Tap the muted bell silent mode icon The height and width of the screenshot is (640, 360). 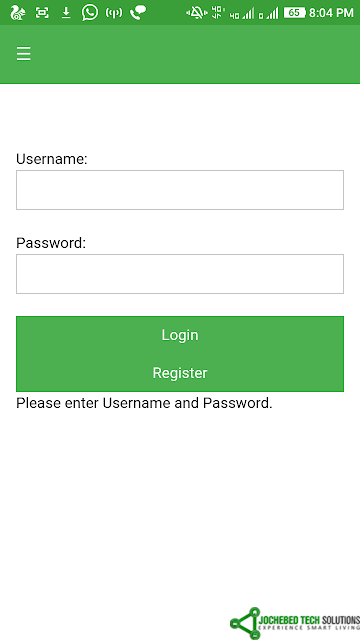click(x=197, y=13)
